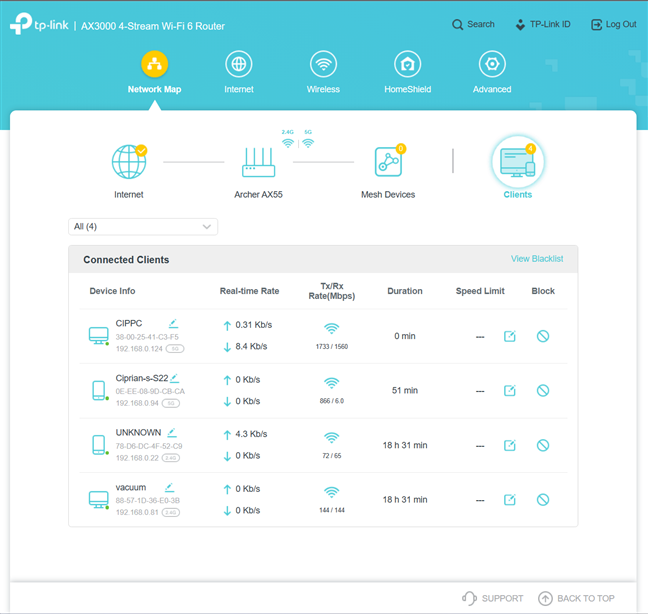Click the UNKNOWN phone device icon

99,445
